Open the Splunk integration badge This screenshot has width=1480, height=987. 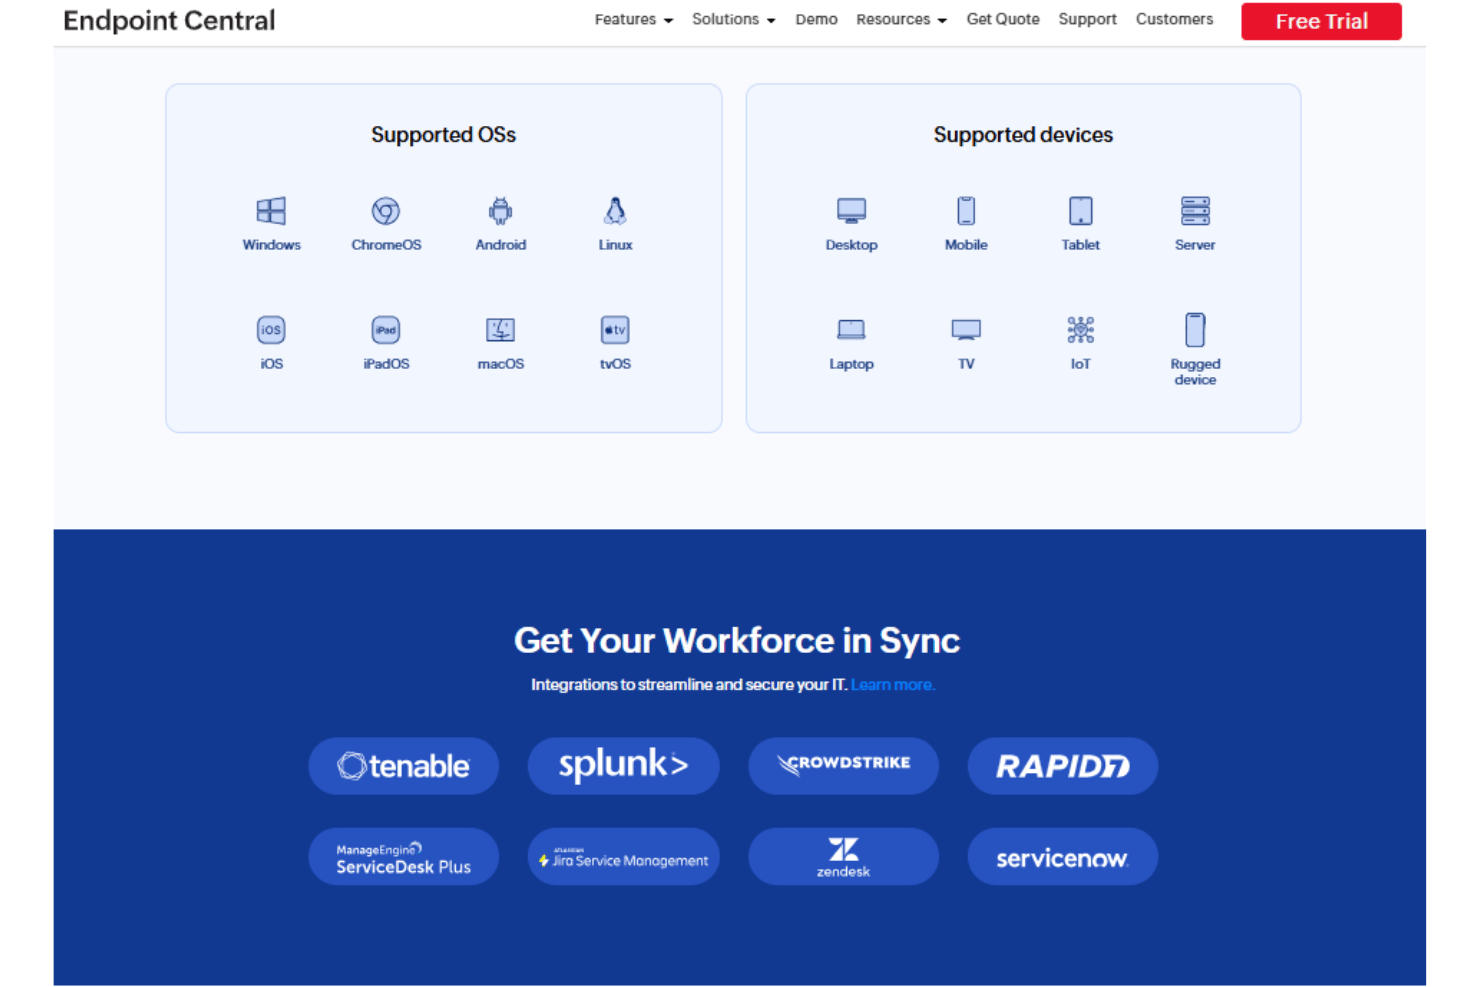tap(623, 766)
